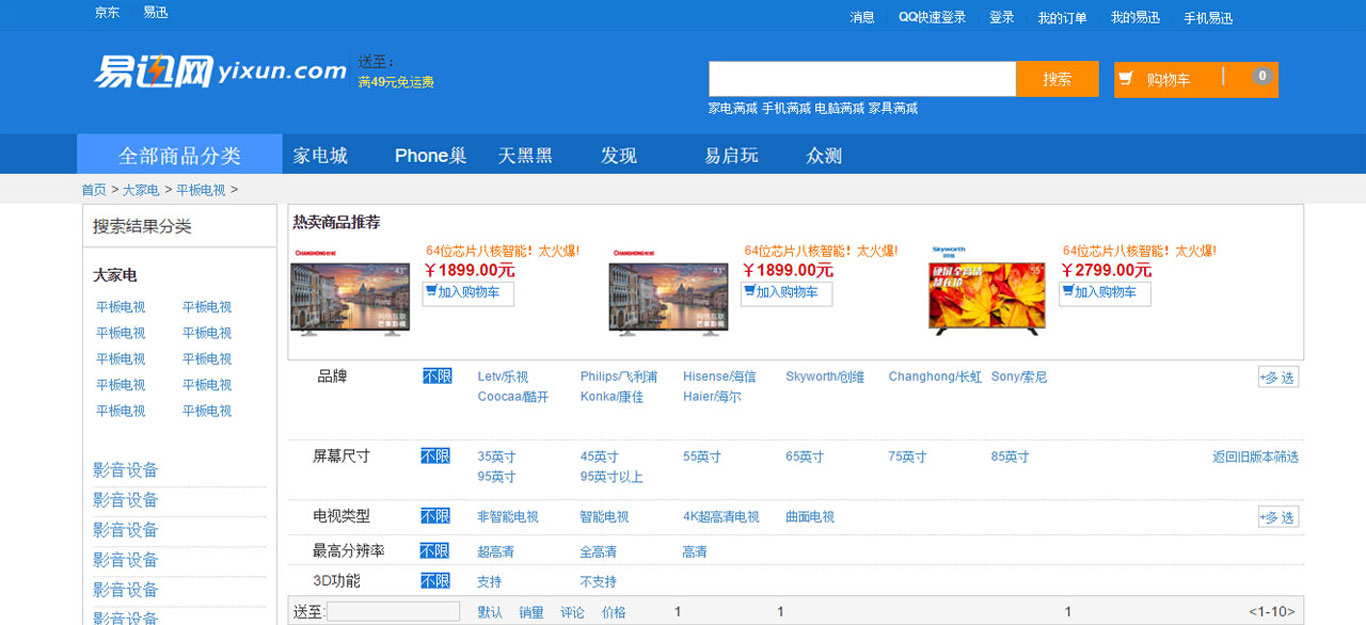Expand +多选 in the 电视类型 row
Image resolution: width=1366 pixels, height=625 pixels.
click(x=1278, y=517)
